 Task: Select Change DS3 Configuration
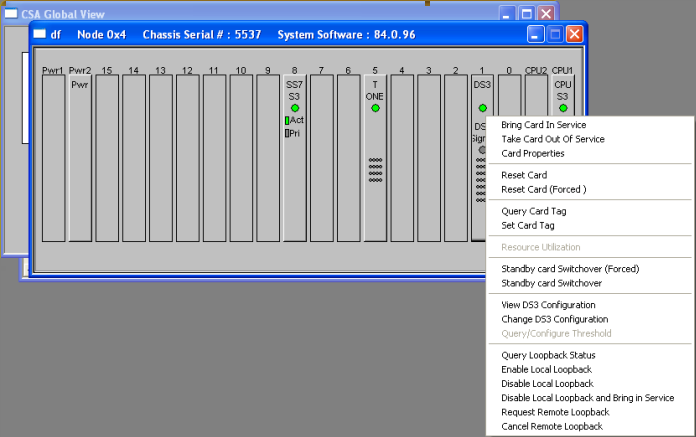click(x=554, y=319)
